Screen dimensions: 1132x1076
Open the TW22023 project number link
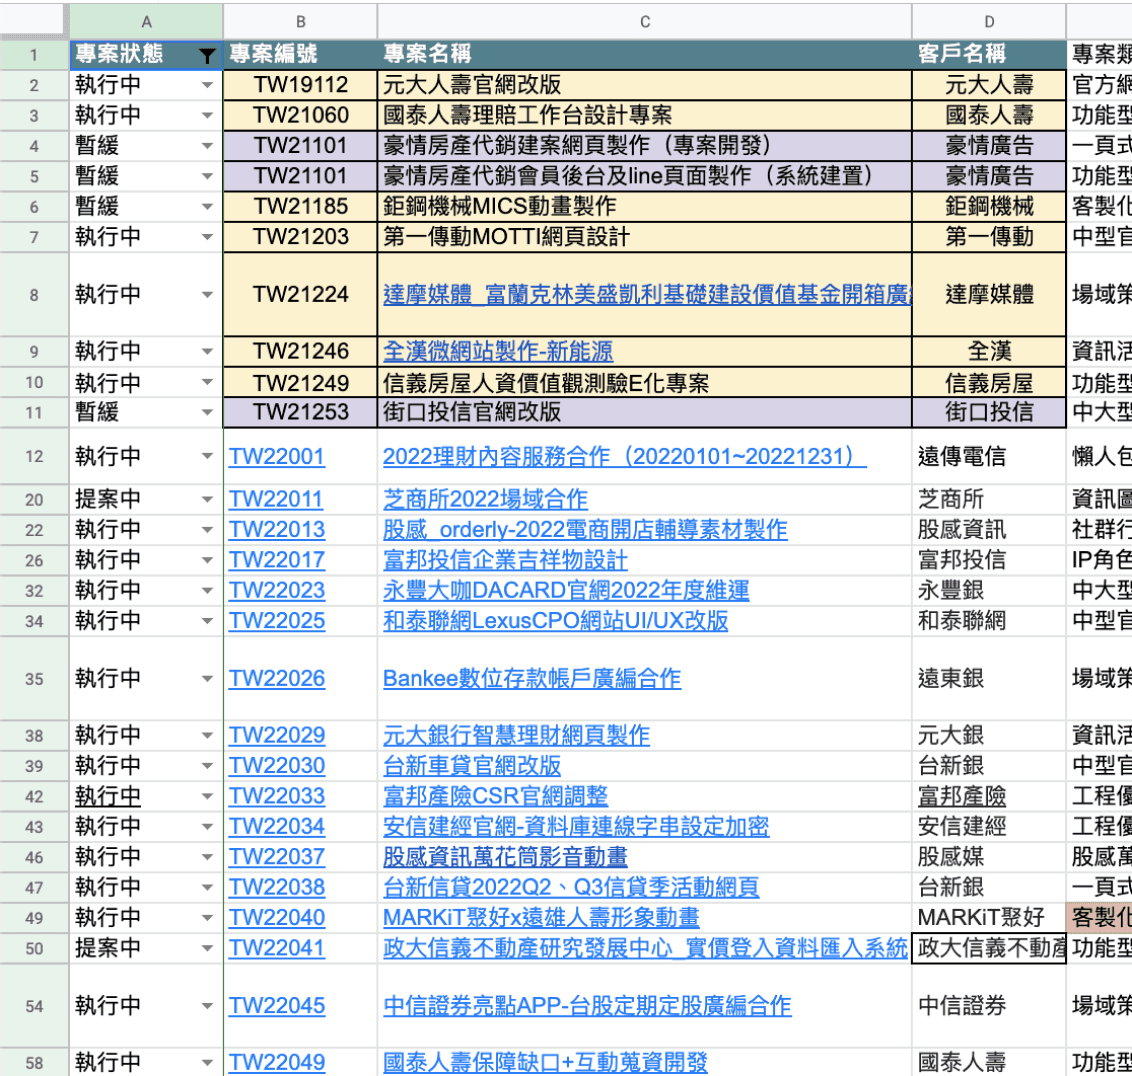277,591
